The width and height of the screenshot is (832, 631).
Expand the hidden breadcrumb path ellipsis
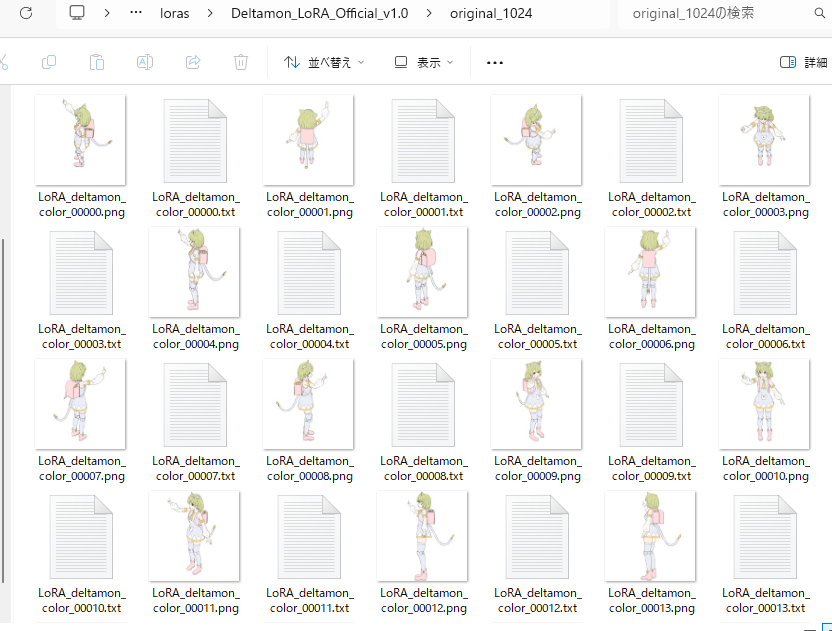(x=136, y=13)
